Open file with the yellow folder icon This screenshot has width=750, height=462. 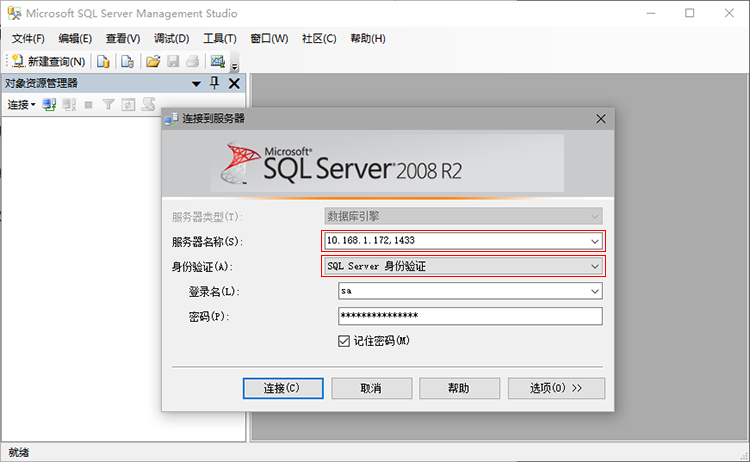pyautogui.click(x=153, y=61)
